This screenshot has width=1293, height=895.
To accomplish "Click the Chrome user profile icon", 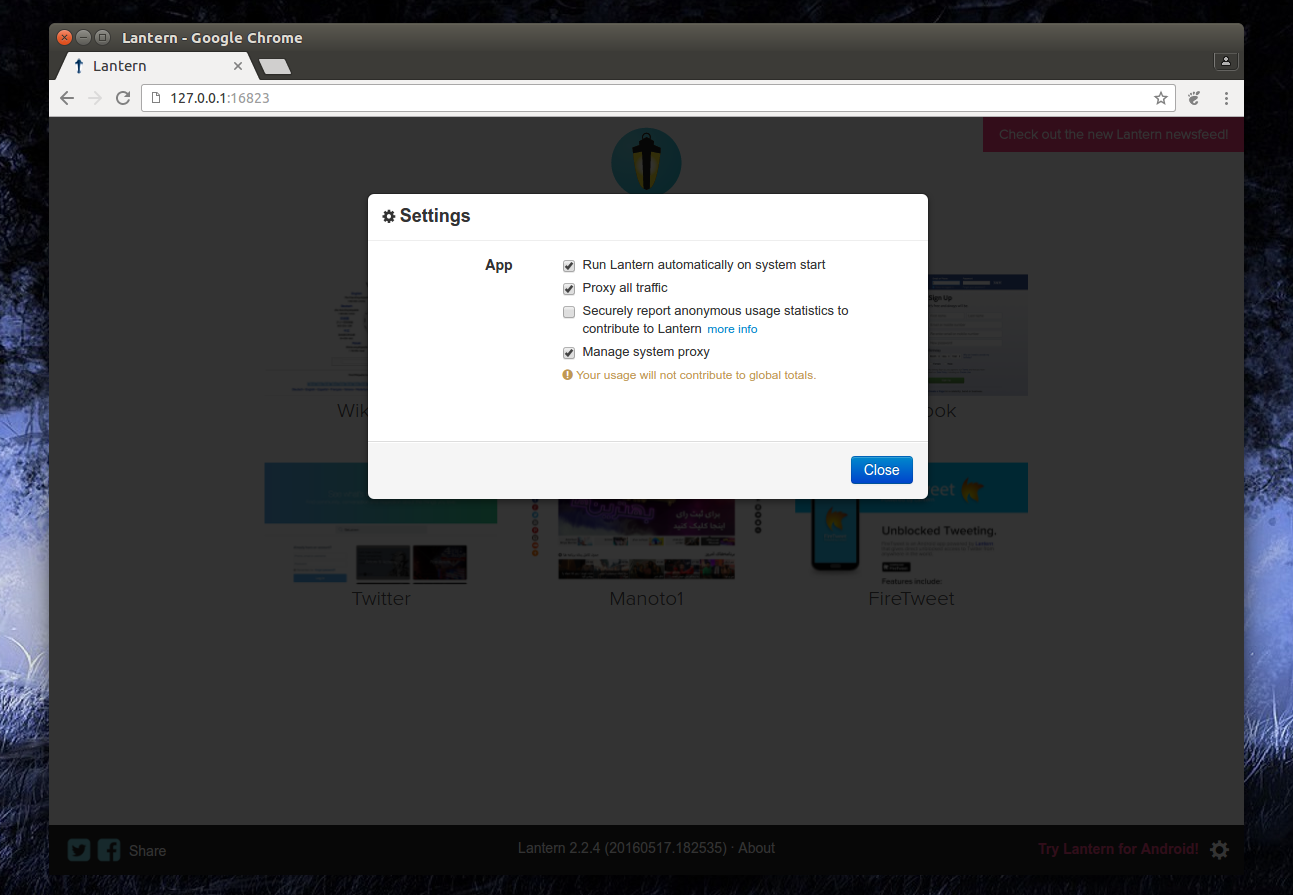I will click(1226, 62).
